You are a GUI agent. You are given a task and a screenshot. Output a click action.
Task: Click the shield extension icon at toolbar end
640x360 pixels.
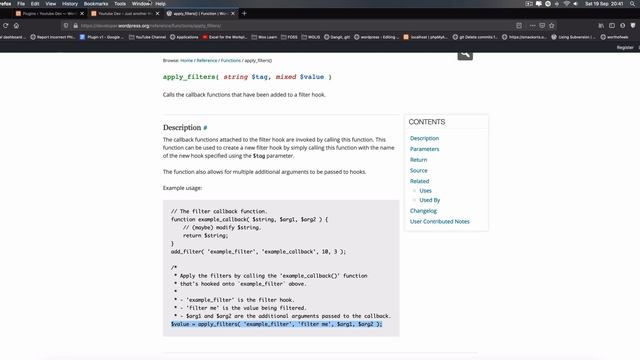[x=633, y=25]
